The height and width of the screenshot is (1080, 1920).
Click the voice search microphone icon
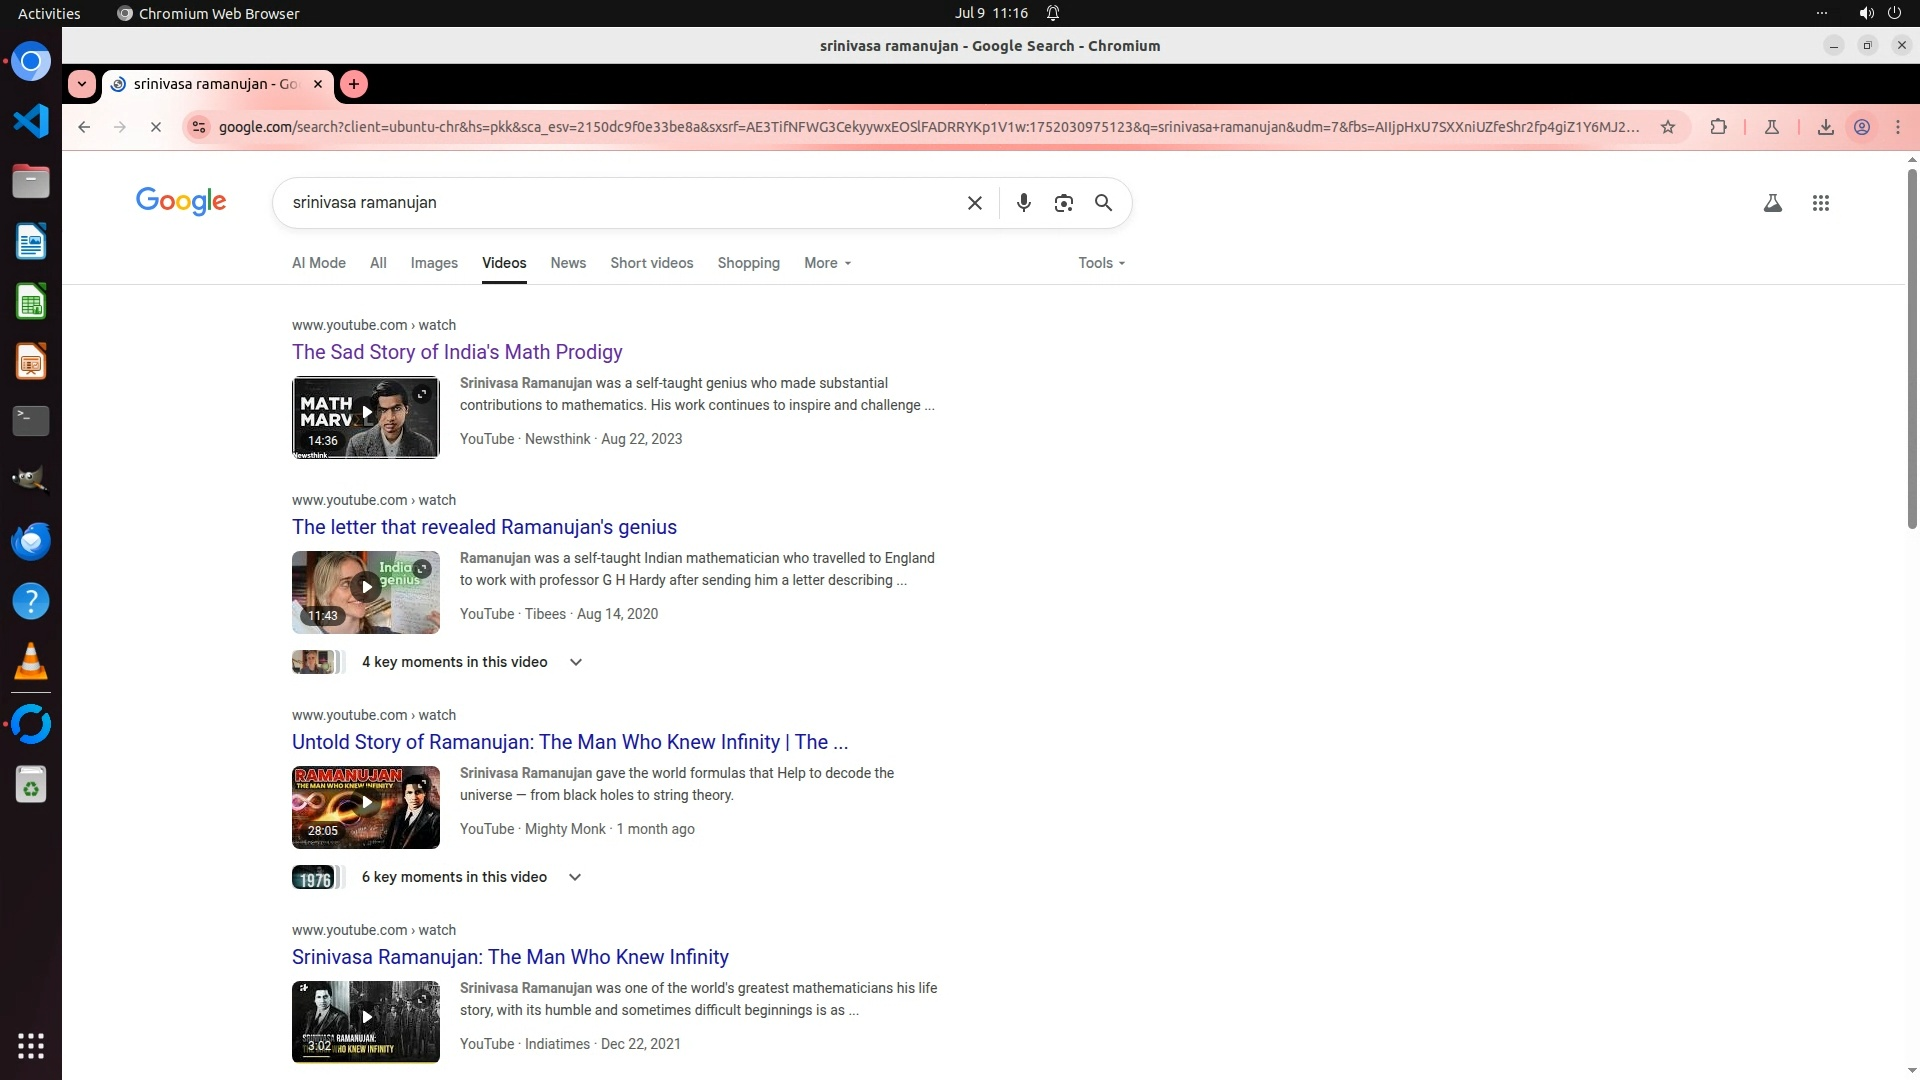point(1023,203)
